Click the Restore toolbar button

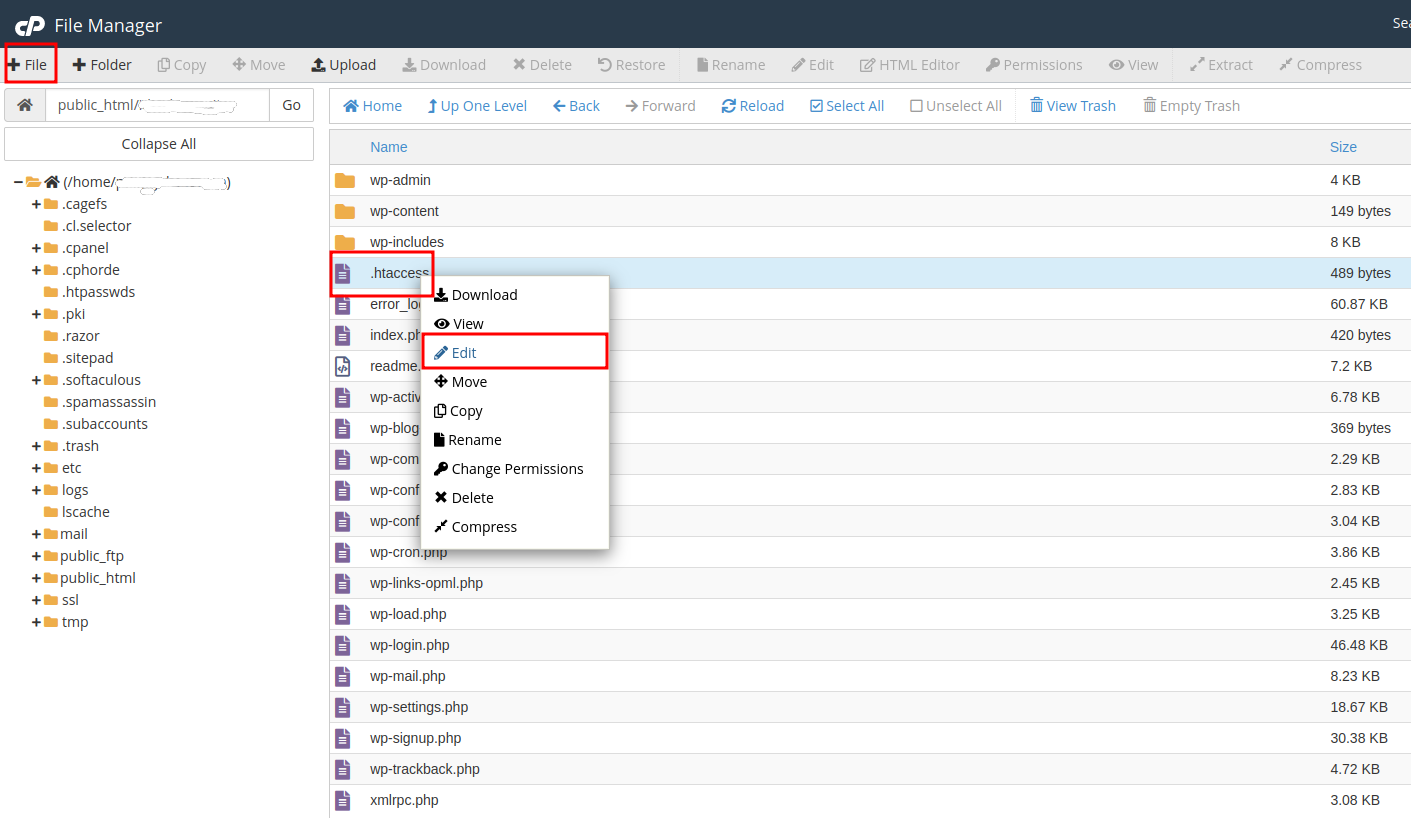coord(631,65)
